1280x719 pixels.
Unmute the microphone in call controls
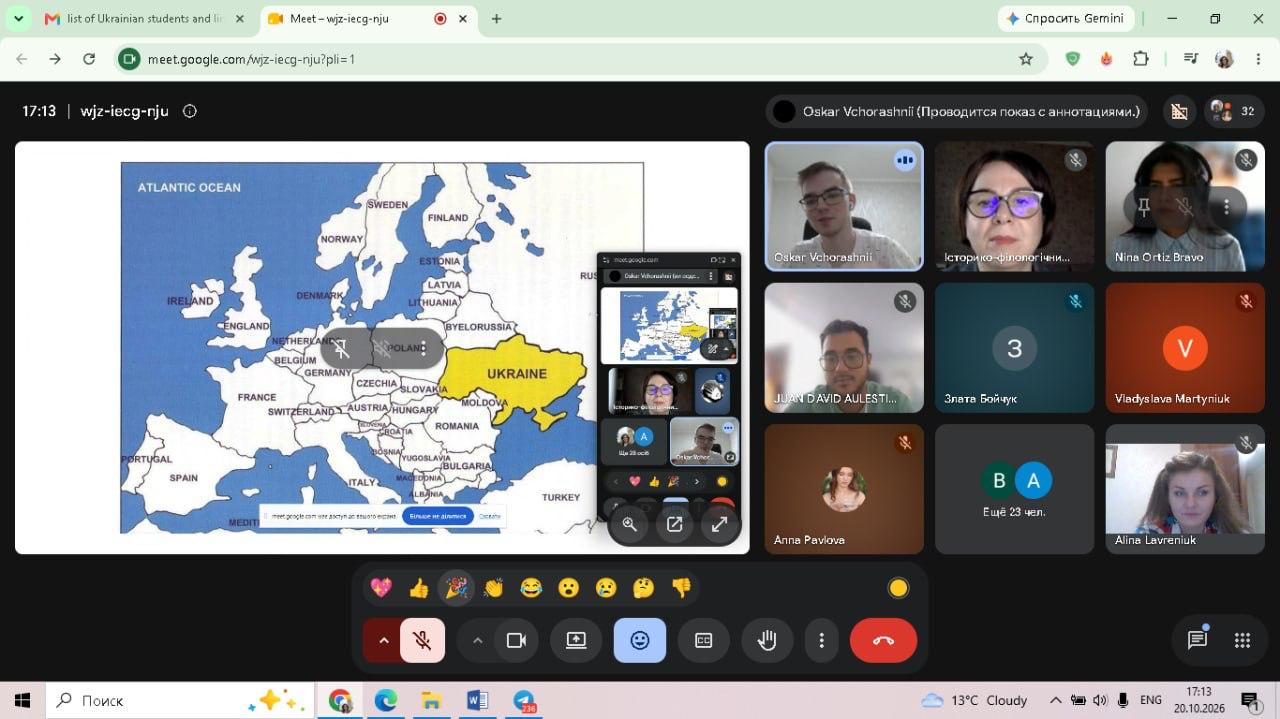tap(422, 641)
